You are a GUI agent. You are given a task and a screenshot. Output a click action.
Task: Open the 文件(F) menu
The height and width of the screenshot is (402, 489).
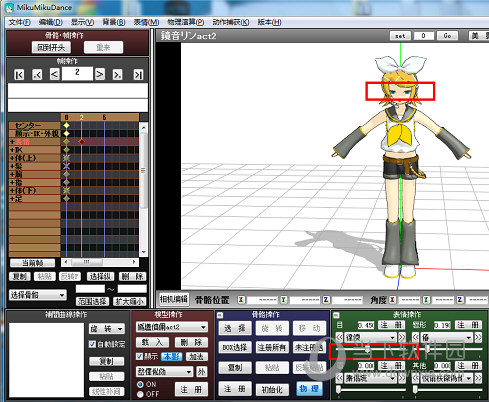pyautogui.click(x=19, y=22)
